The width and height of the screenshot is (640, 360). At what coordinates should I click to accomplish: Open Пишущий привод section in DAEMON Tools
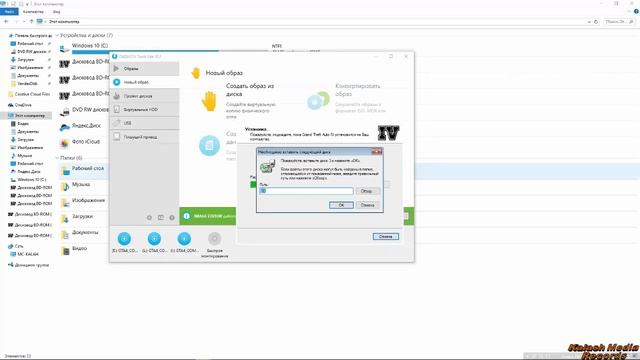coord(144,137)
